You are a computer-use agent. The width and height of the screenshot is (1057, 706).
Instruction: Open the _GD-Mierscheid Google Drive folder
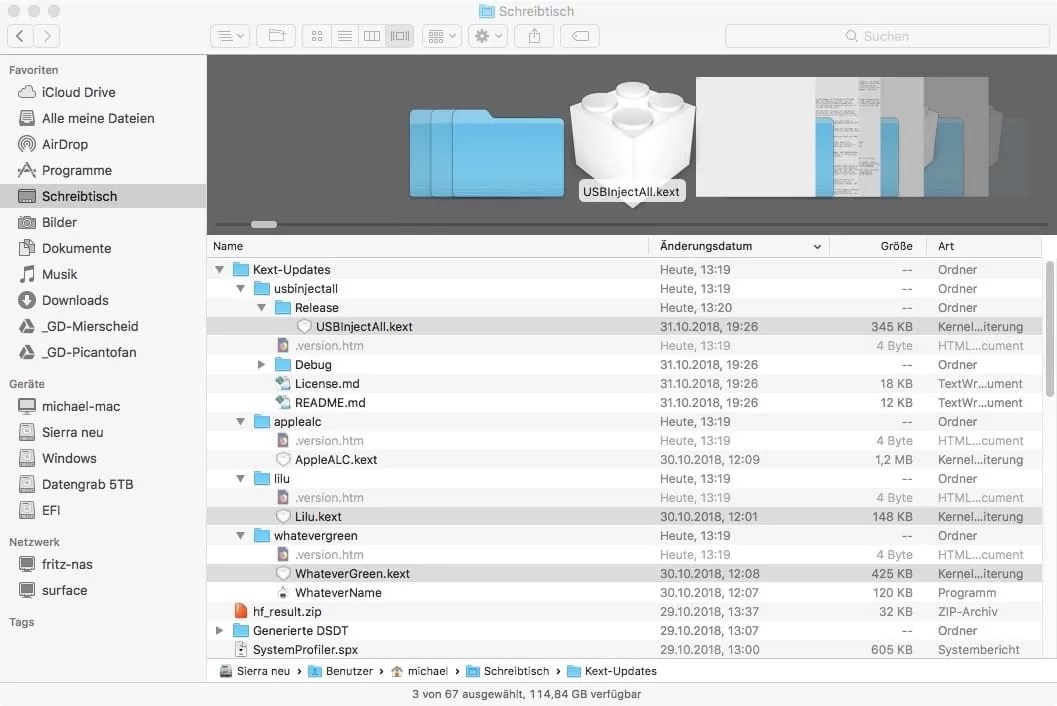(x=87, y=326)
